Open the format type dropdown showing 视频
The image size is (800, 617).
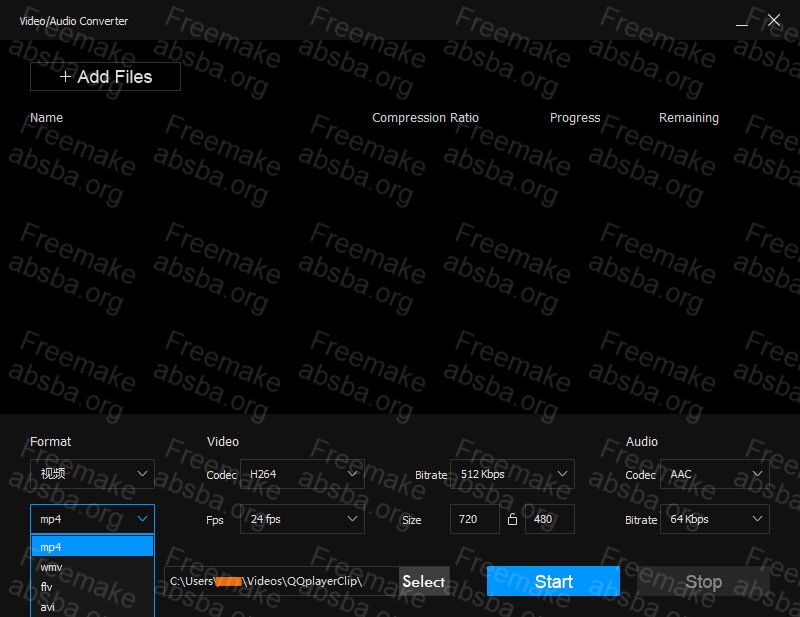click(x=92, y=474)
